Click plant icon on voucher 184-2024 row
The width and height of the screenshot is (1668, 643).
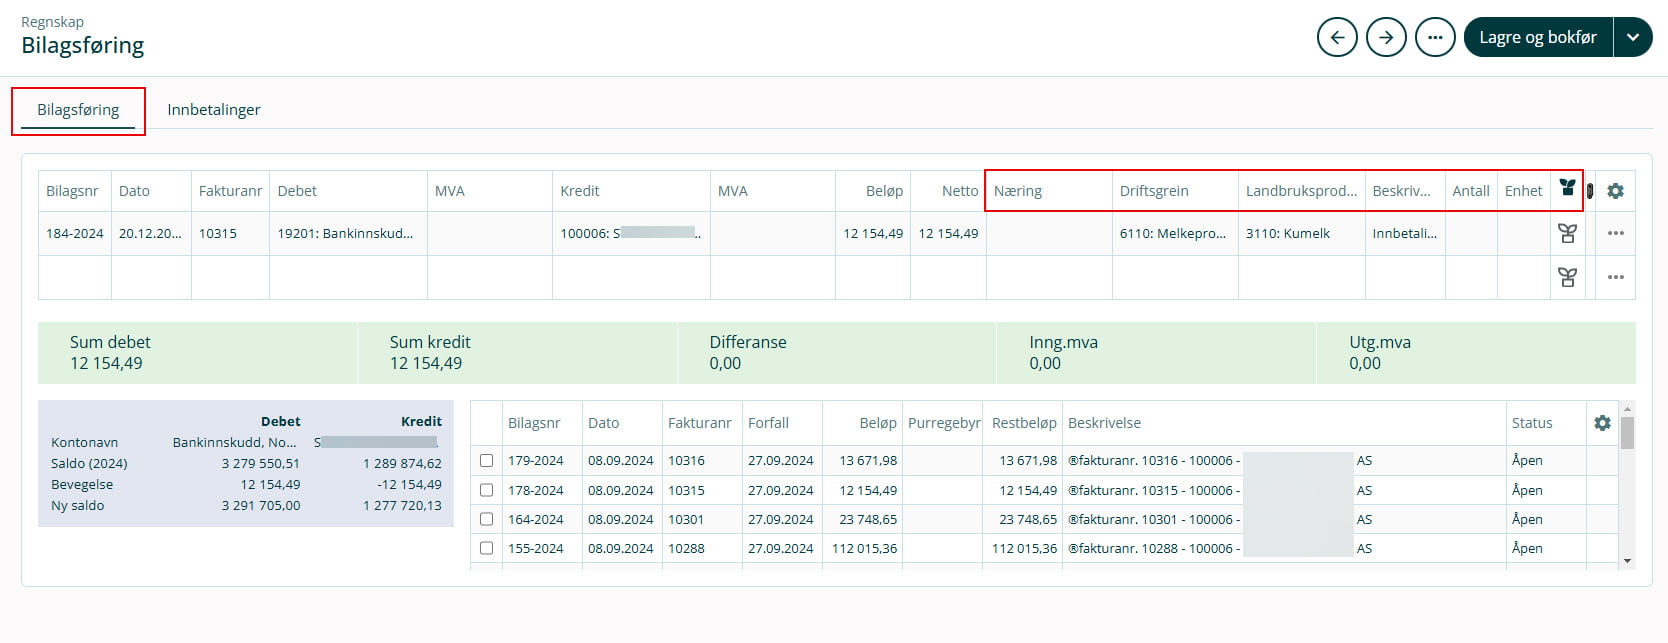tap(1567, 233)
